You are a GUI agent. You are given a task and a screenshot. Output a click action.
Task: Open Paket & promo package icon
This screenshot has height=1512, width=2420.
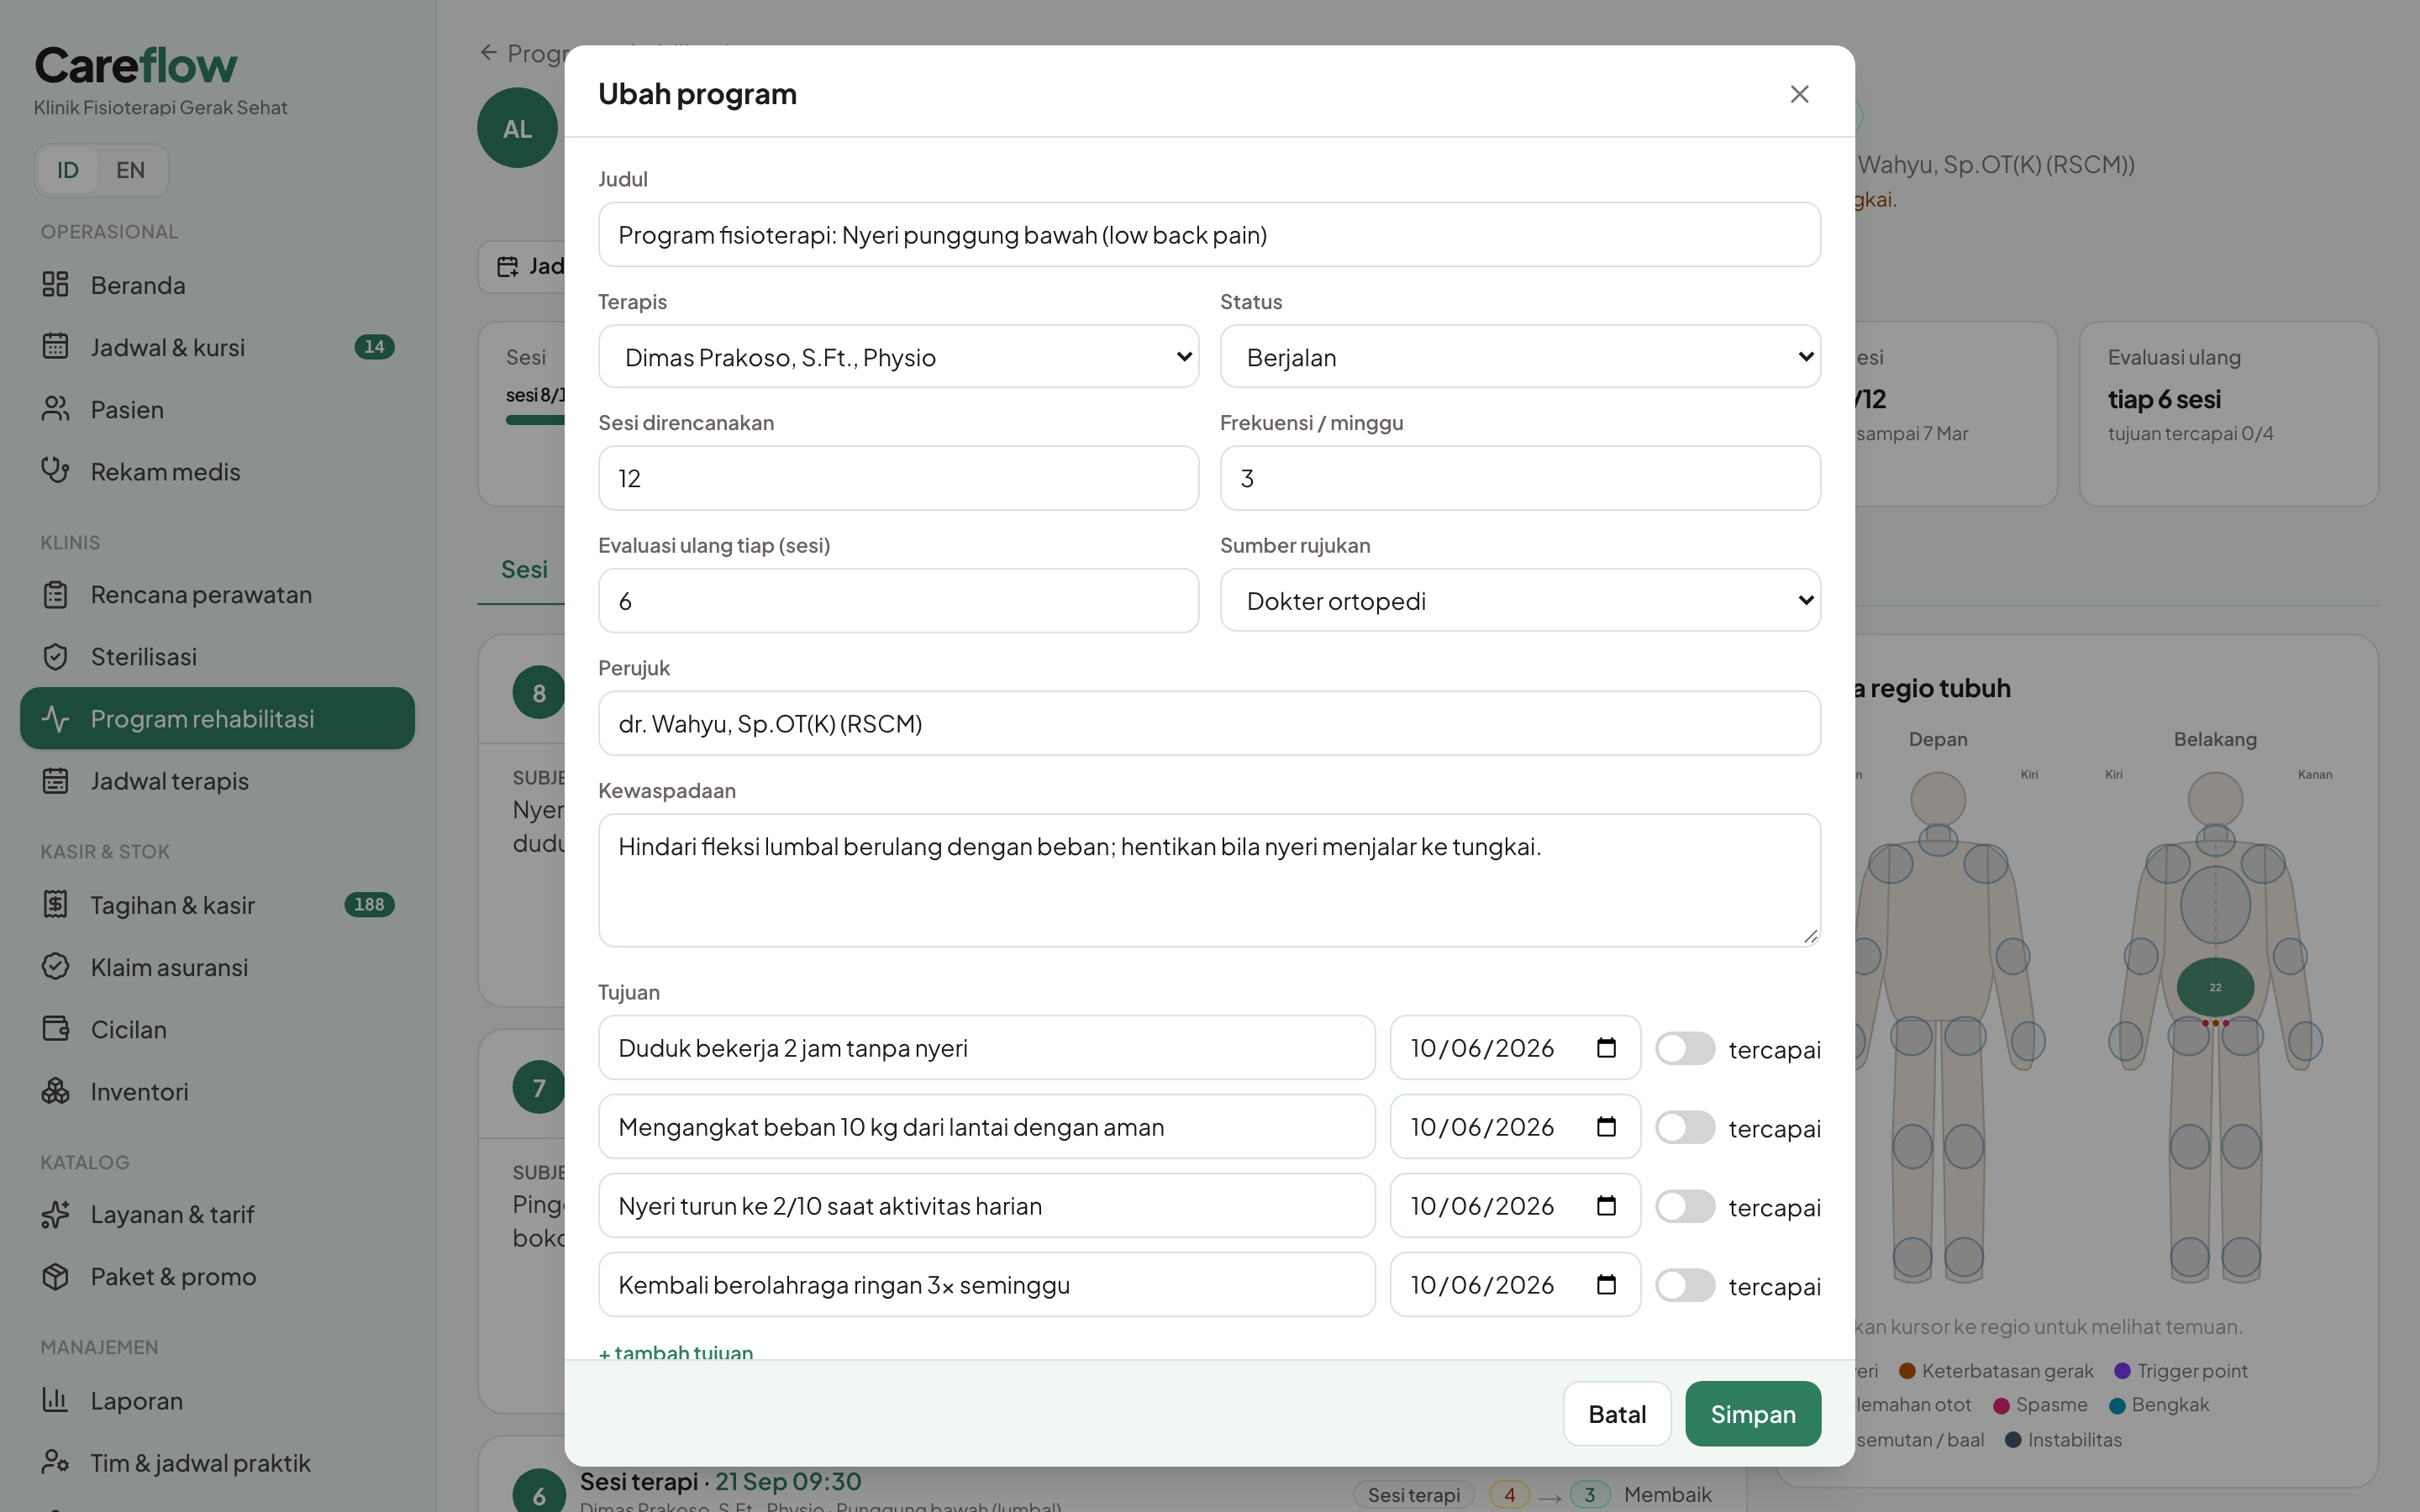55,1277
